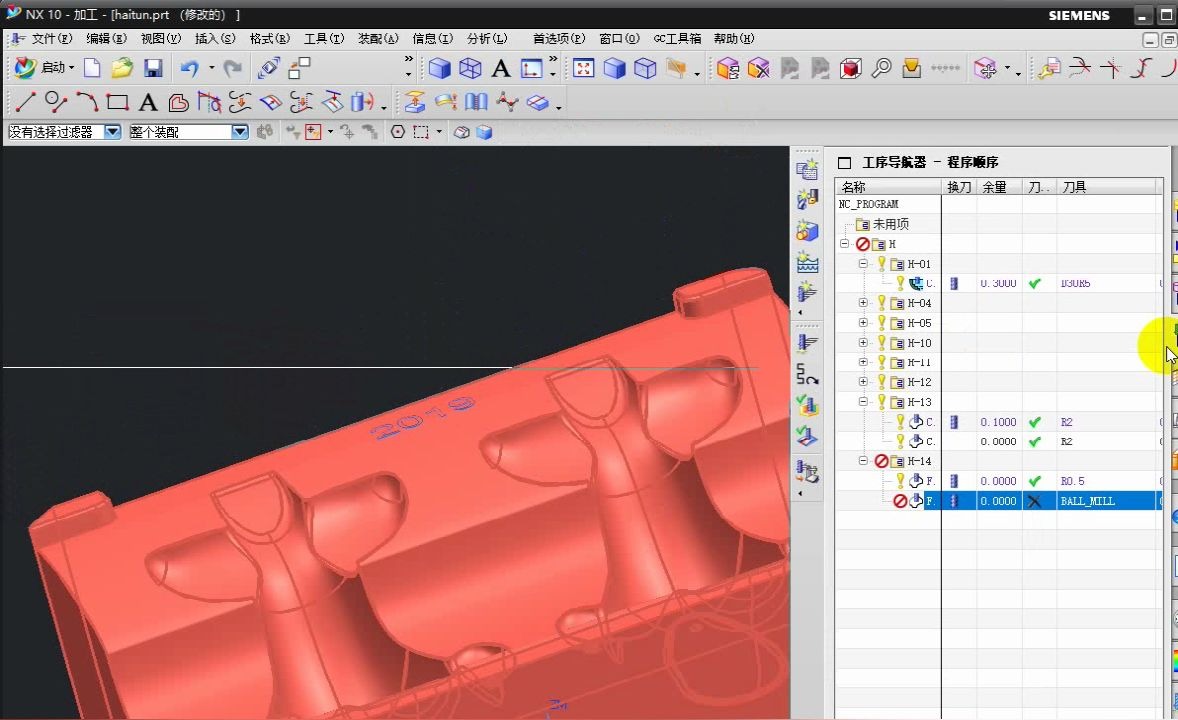This screenshot has height=720, width=1178.
Task: Click the 启动 start button
Action: 45,68
